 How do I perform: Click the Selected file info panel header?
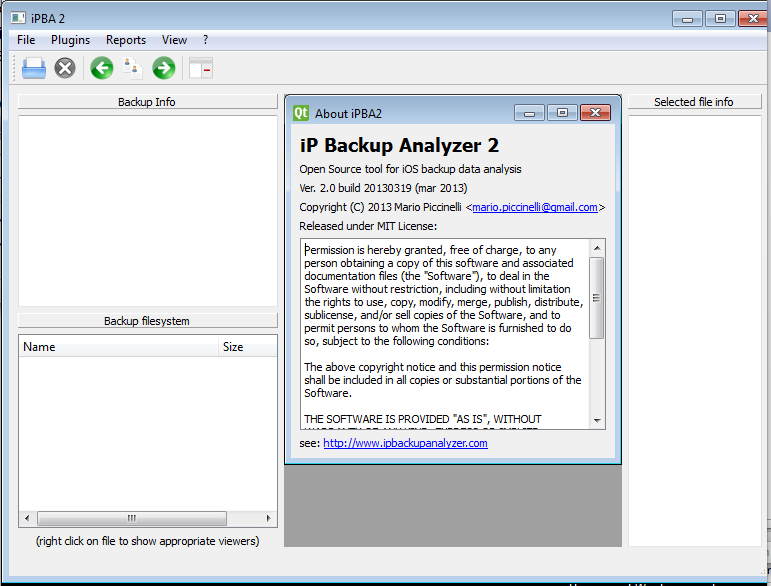[694, 102]
